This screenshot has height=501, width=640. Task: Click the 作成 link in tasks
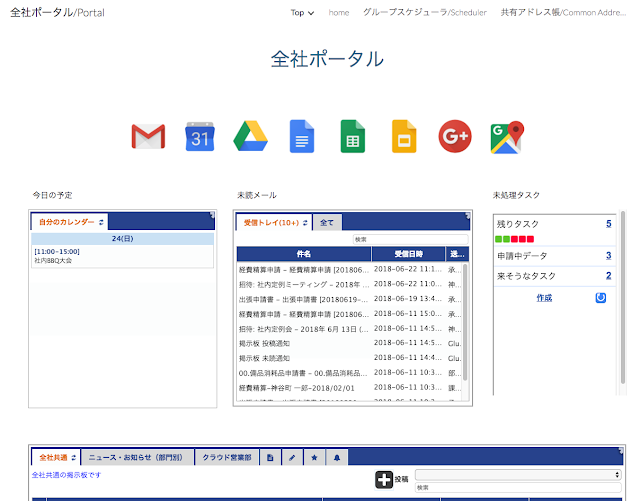point(543,298)
